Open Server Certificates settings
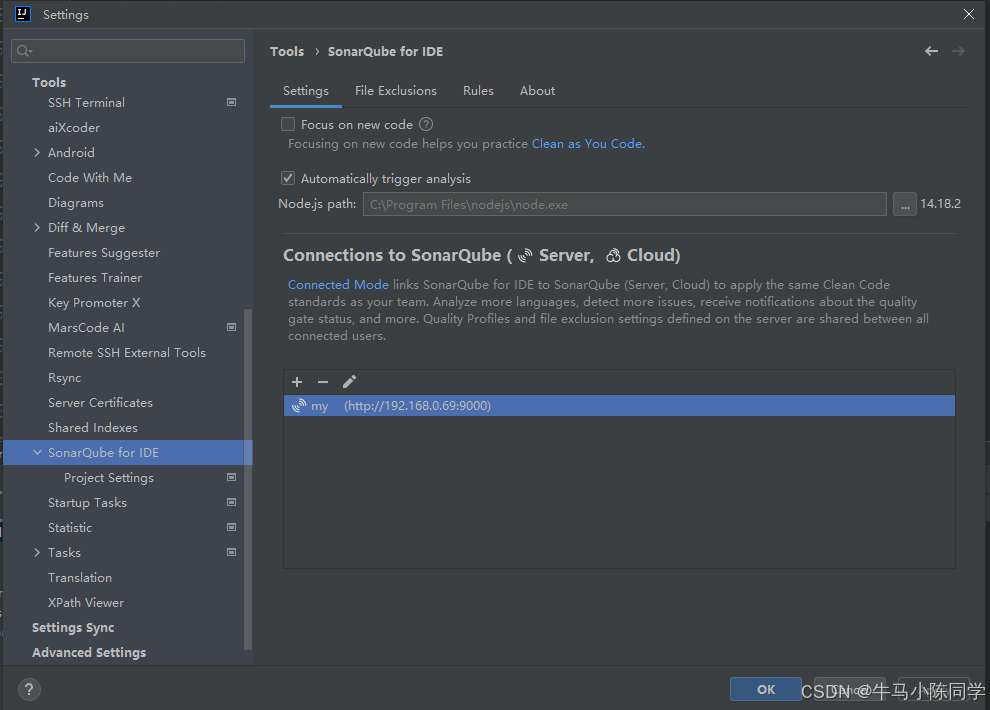The width and height of the screenshot is (990, 710). click(x=100, y=403)
